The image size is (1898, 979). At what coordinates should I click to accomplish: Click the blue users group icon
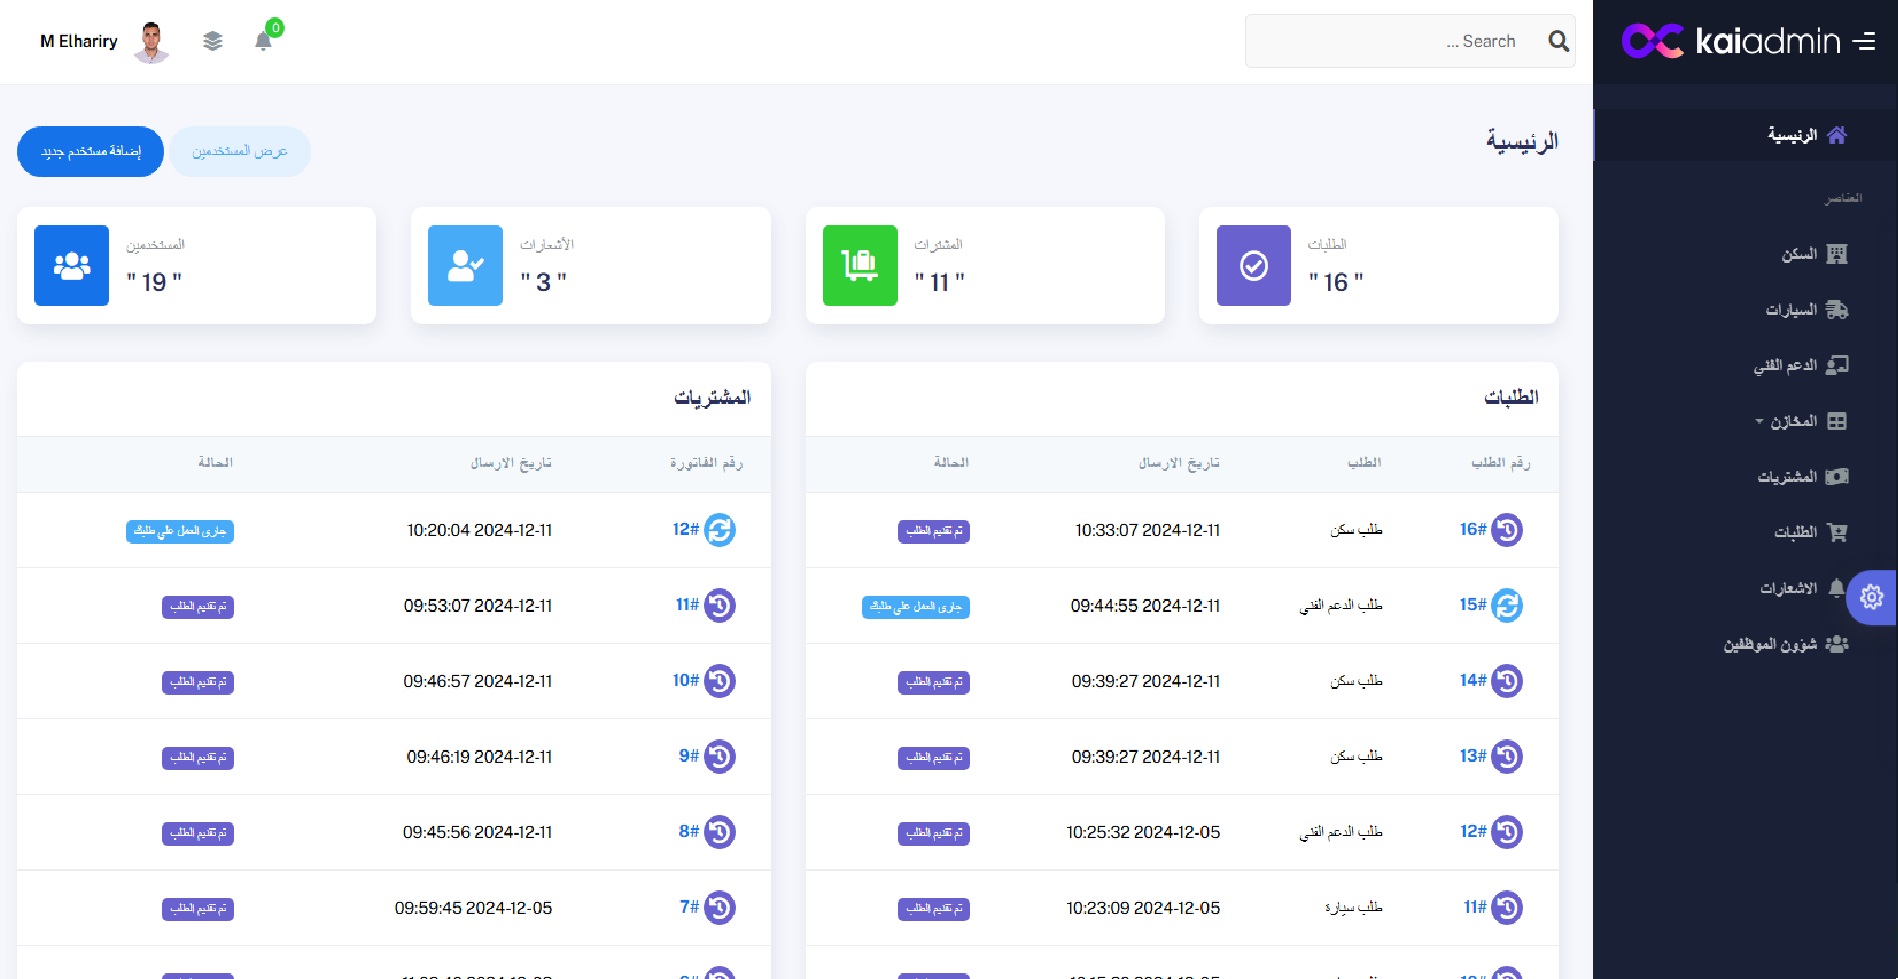tap(71, 265)
